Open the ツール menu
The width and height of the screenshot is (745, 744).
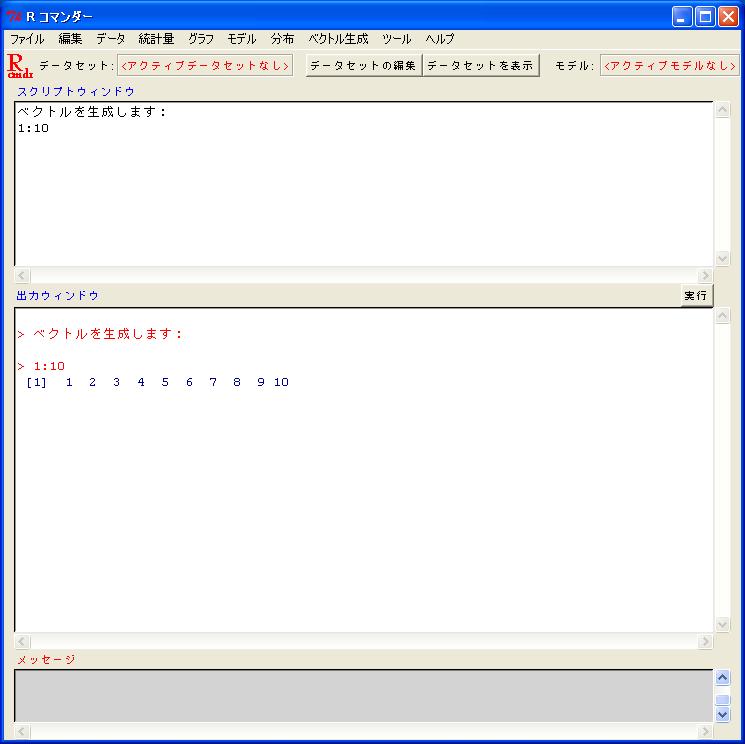(x=396, y=39)
